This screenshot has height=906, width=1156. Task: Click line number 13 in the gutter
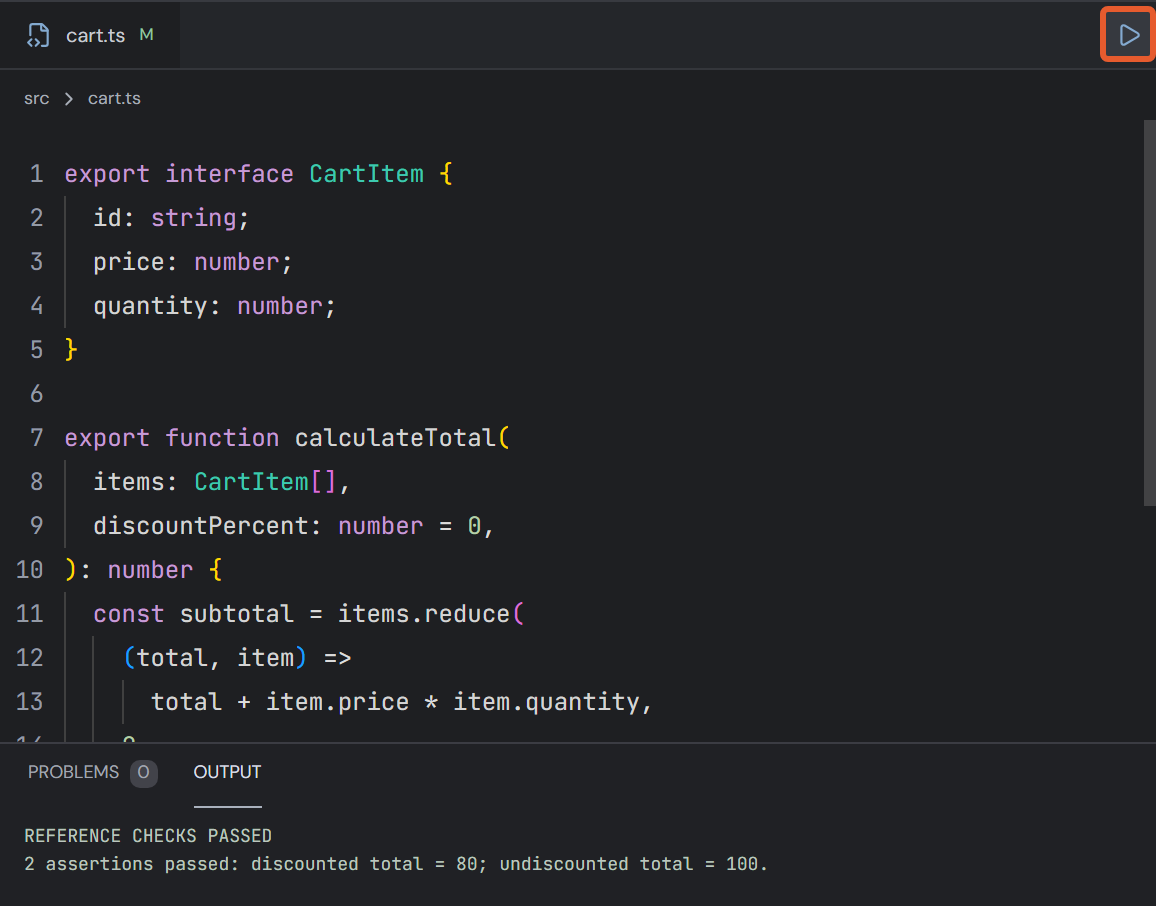[x=29, y=702]
